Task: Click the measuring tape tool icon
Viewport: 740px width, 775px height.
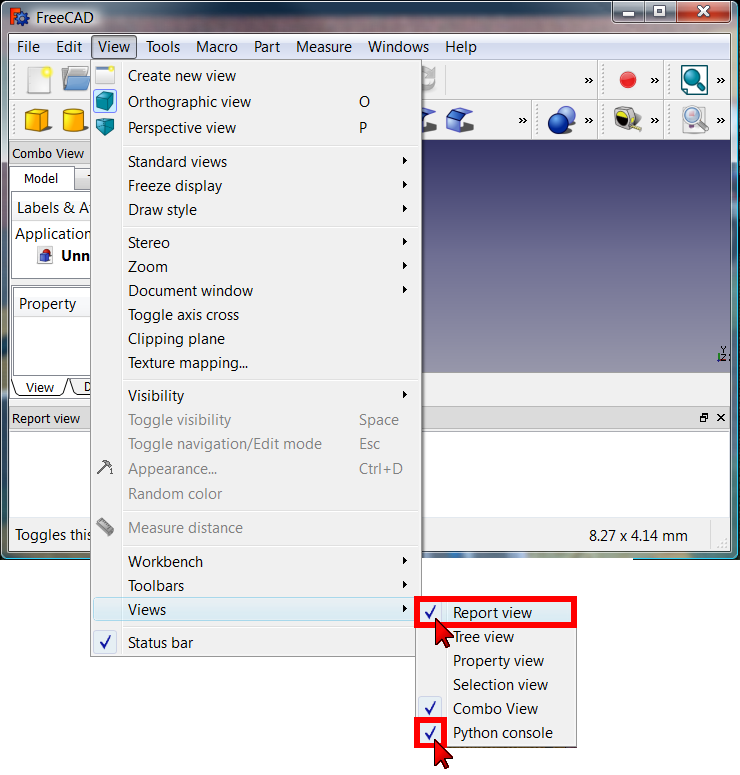Action: (x=628, y=119)
